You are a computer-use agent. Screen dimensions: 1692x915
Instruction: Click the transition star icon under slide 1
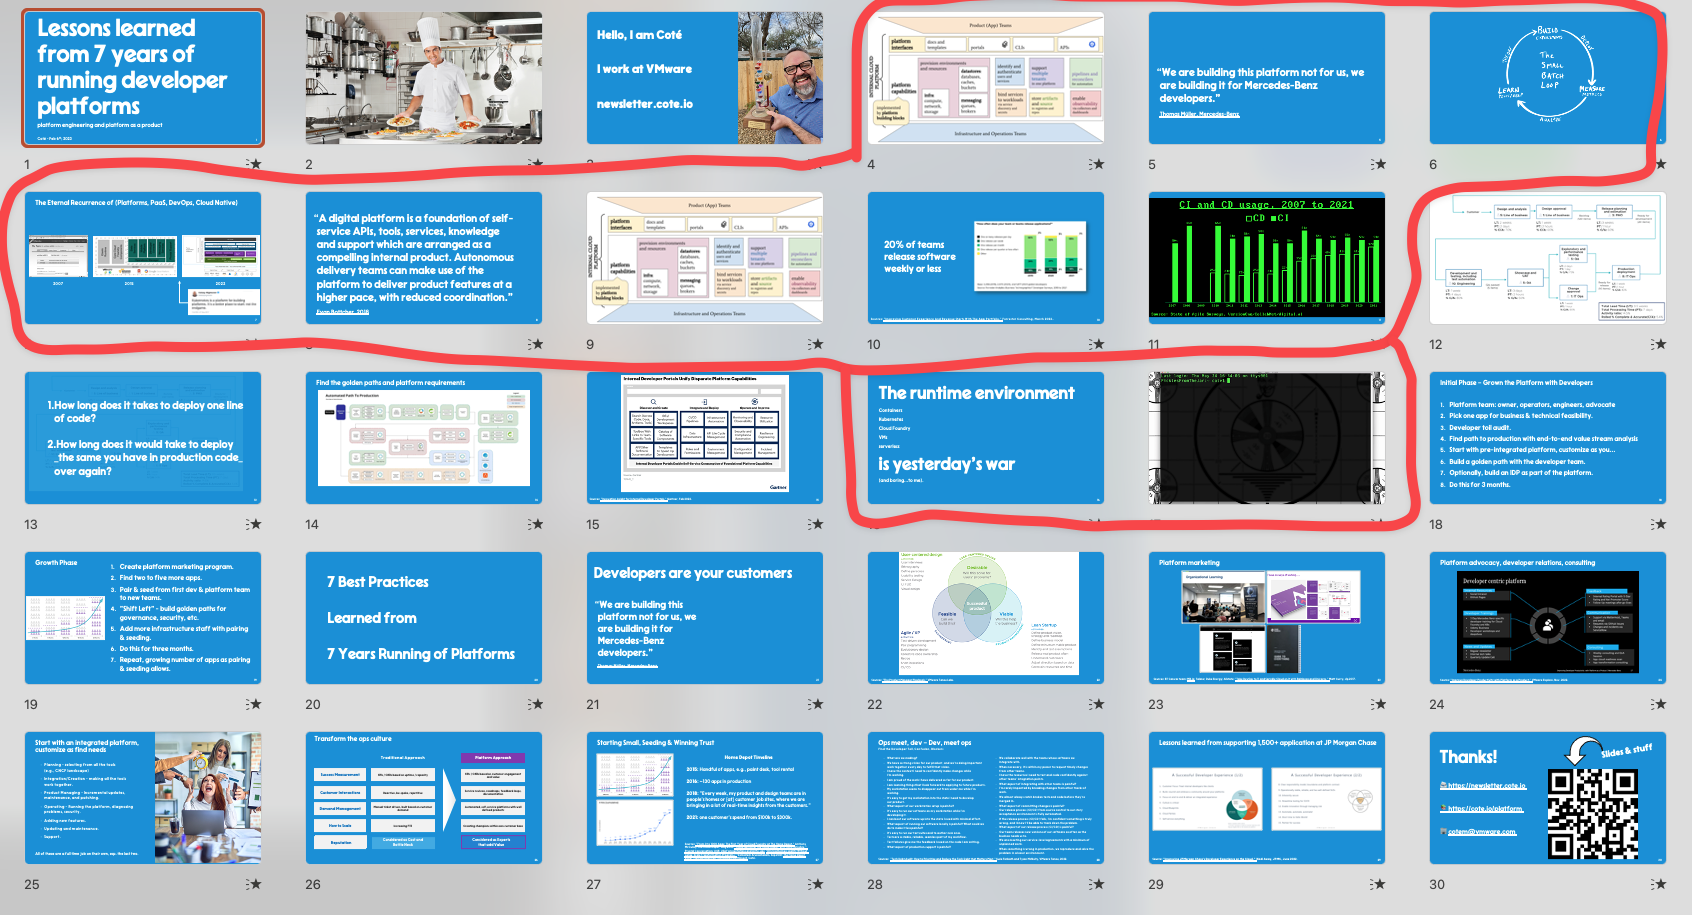click(255, 164)
